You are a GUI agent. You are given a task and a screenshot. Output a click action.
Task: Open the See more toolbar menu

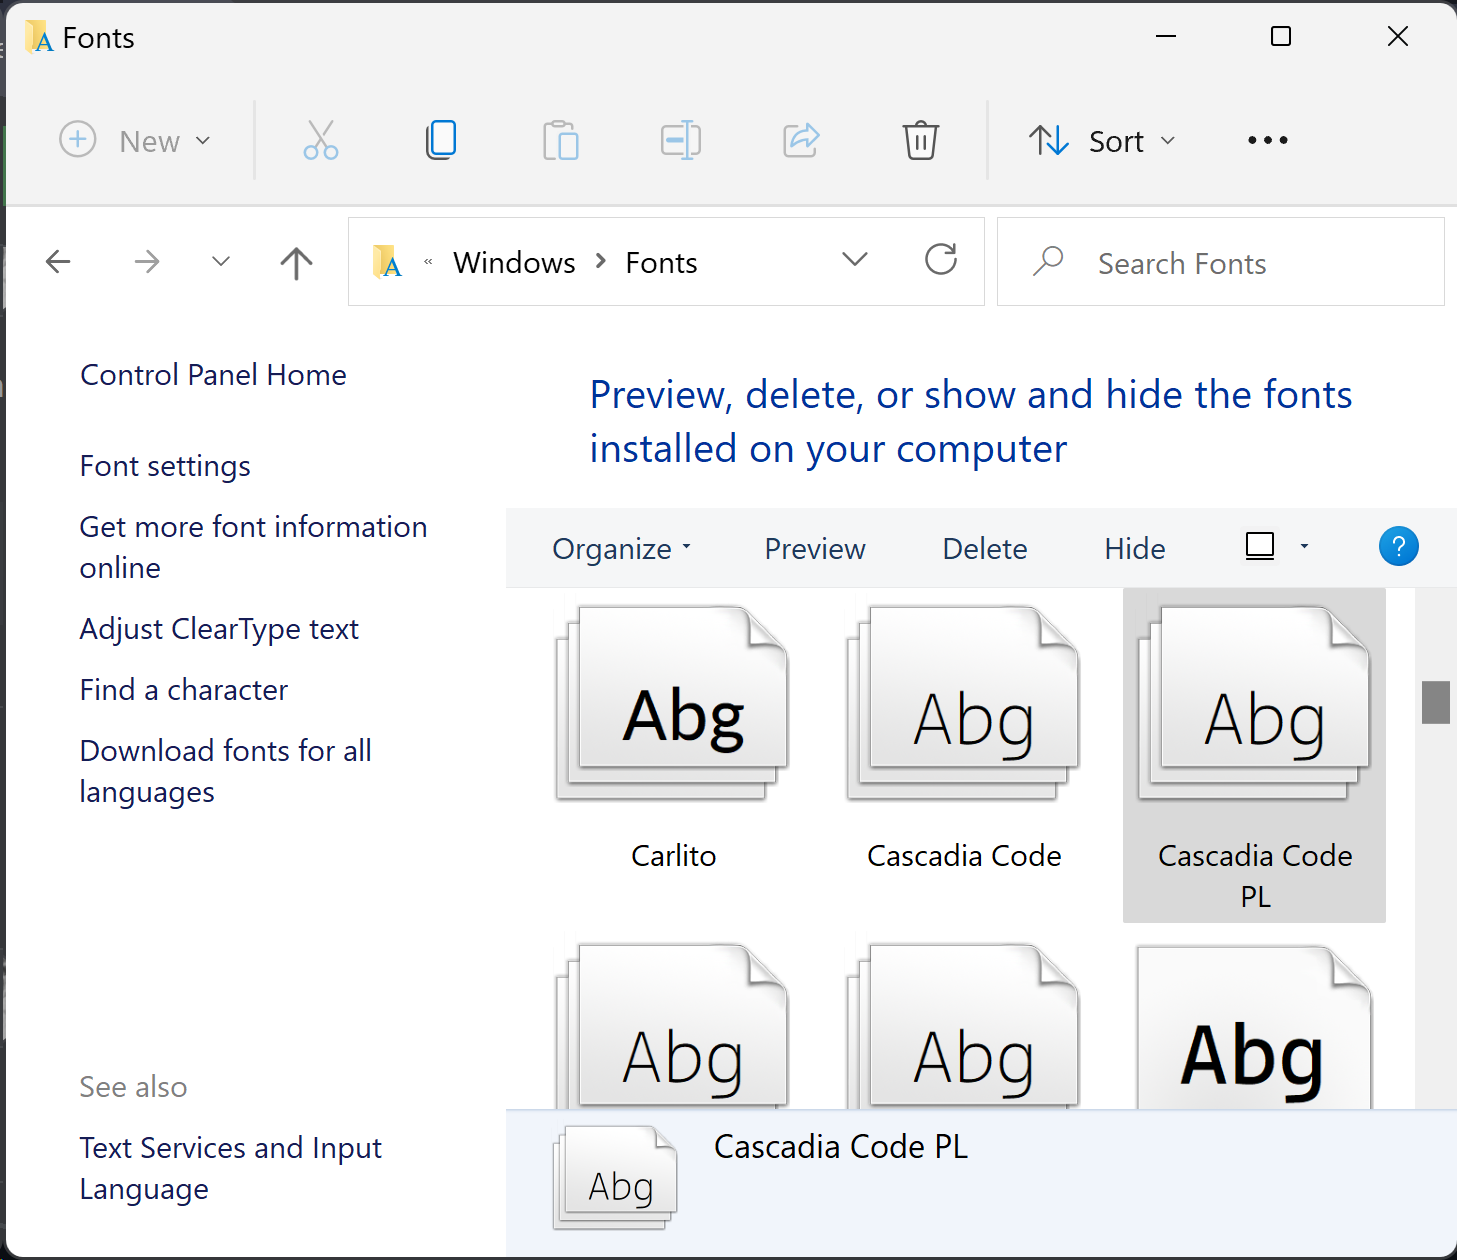coord(1266,140)
